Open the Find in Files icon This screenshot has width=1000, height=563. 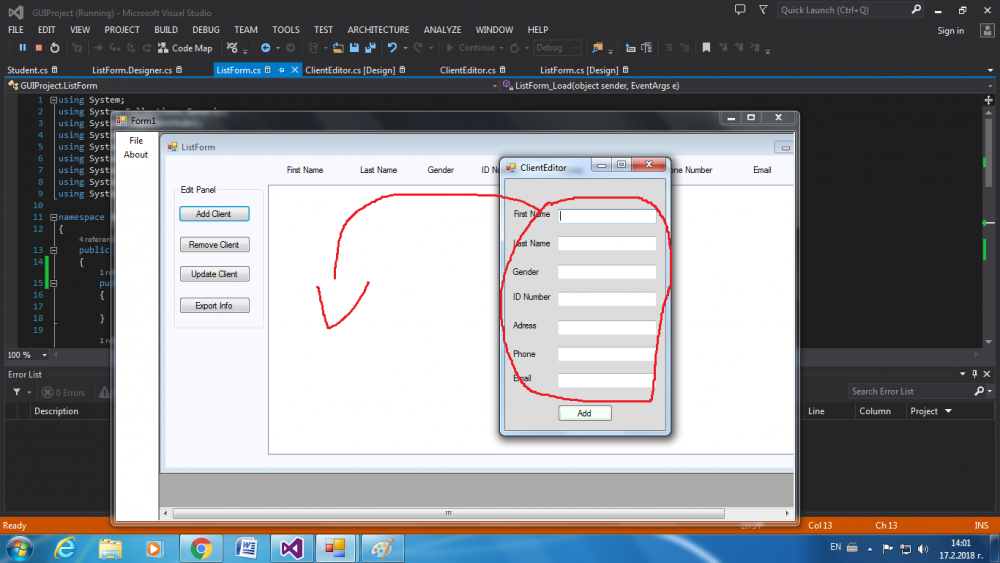[x=598, y=48]
